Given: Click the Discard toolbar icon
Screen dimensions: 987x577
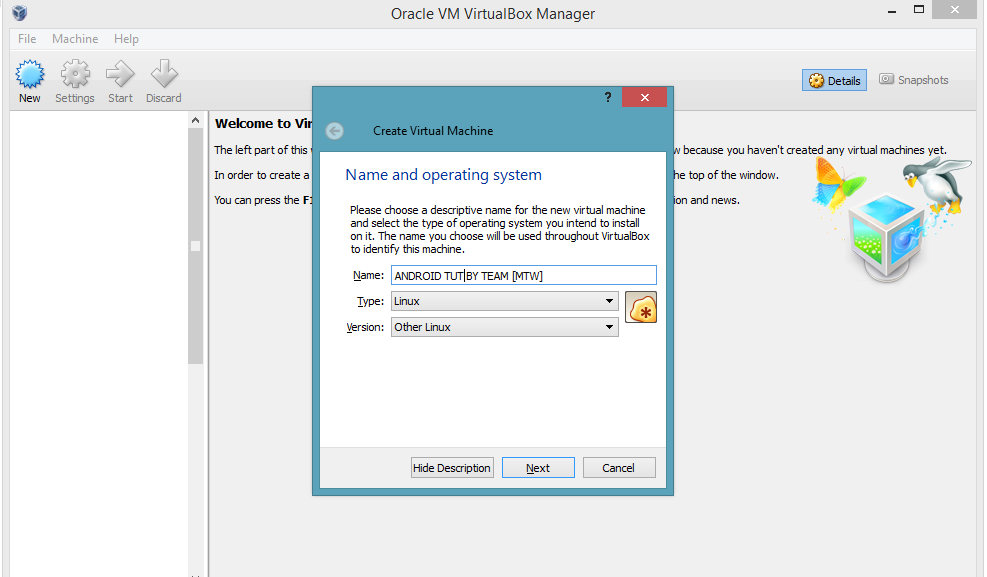Looking at the screenshot, I should pyautogui.click(x=164, y=81).
